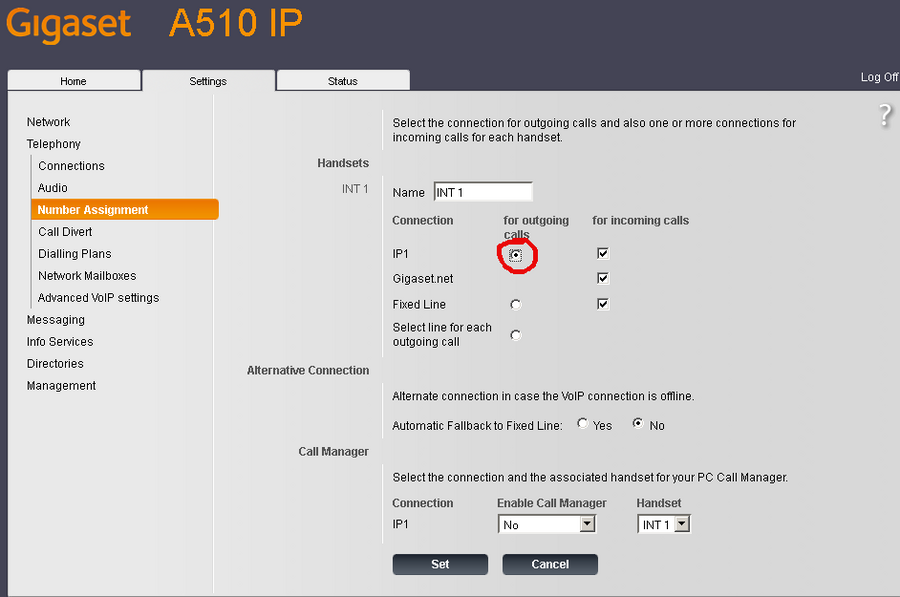Toggle Gigaset.net incoming calls checkbox
The width and height of the screenshot is (900, 597).
(603, 279)
